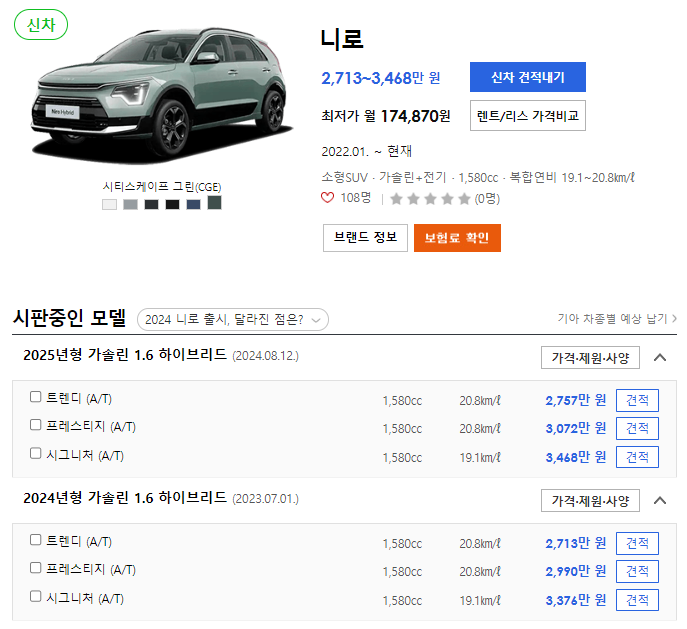Click 견적 for 3,376만 원 trim
687x629 pixels.
637,600
